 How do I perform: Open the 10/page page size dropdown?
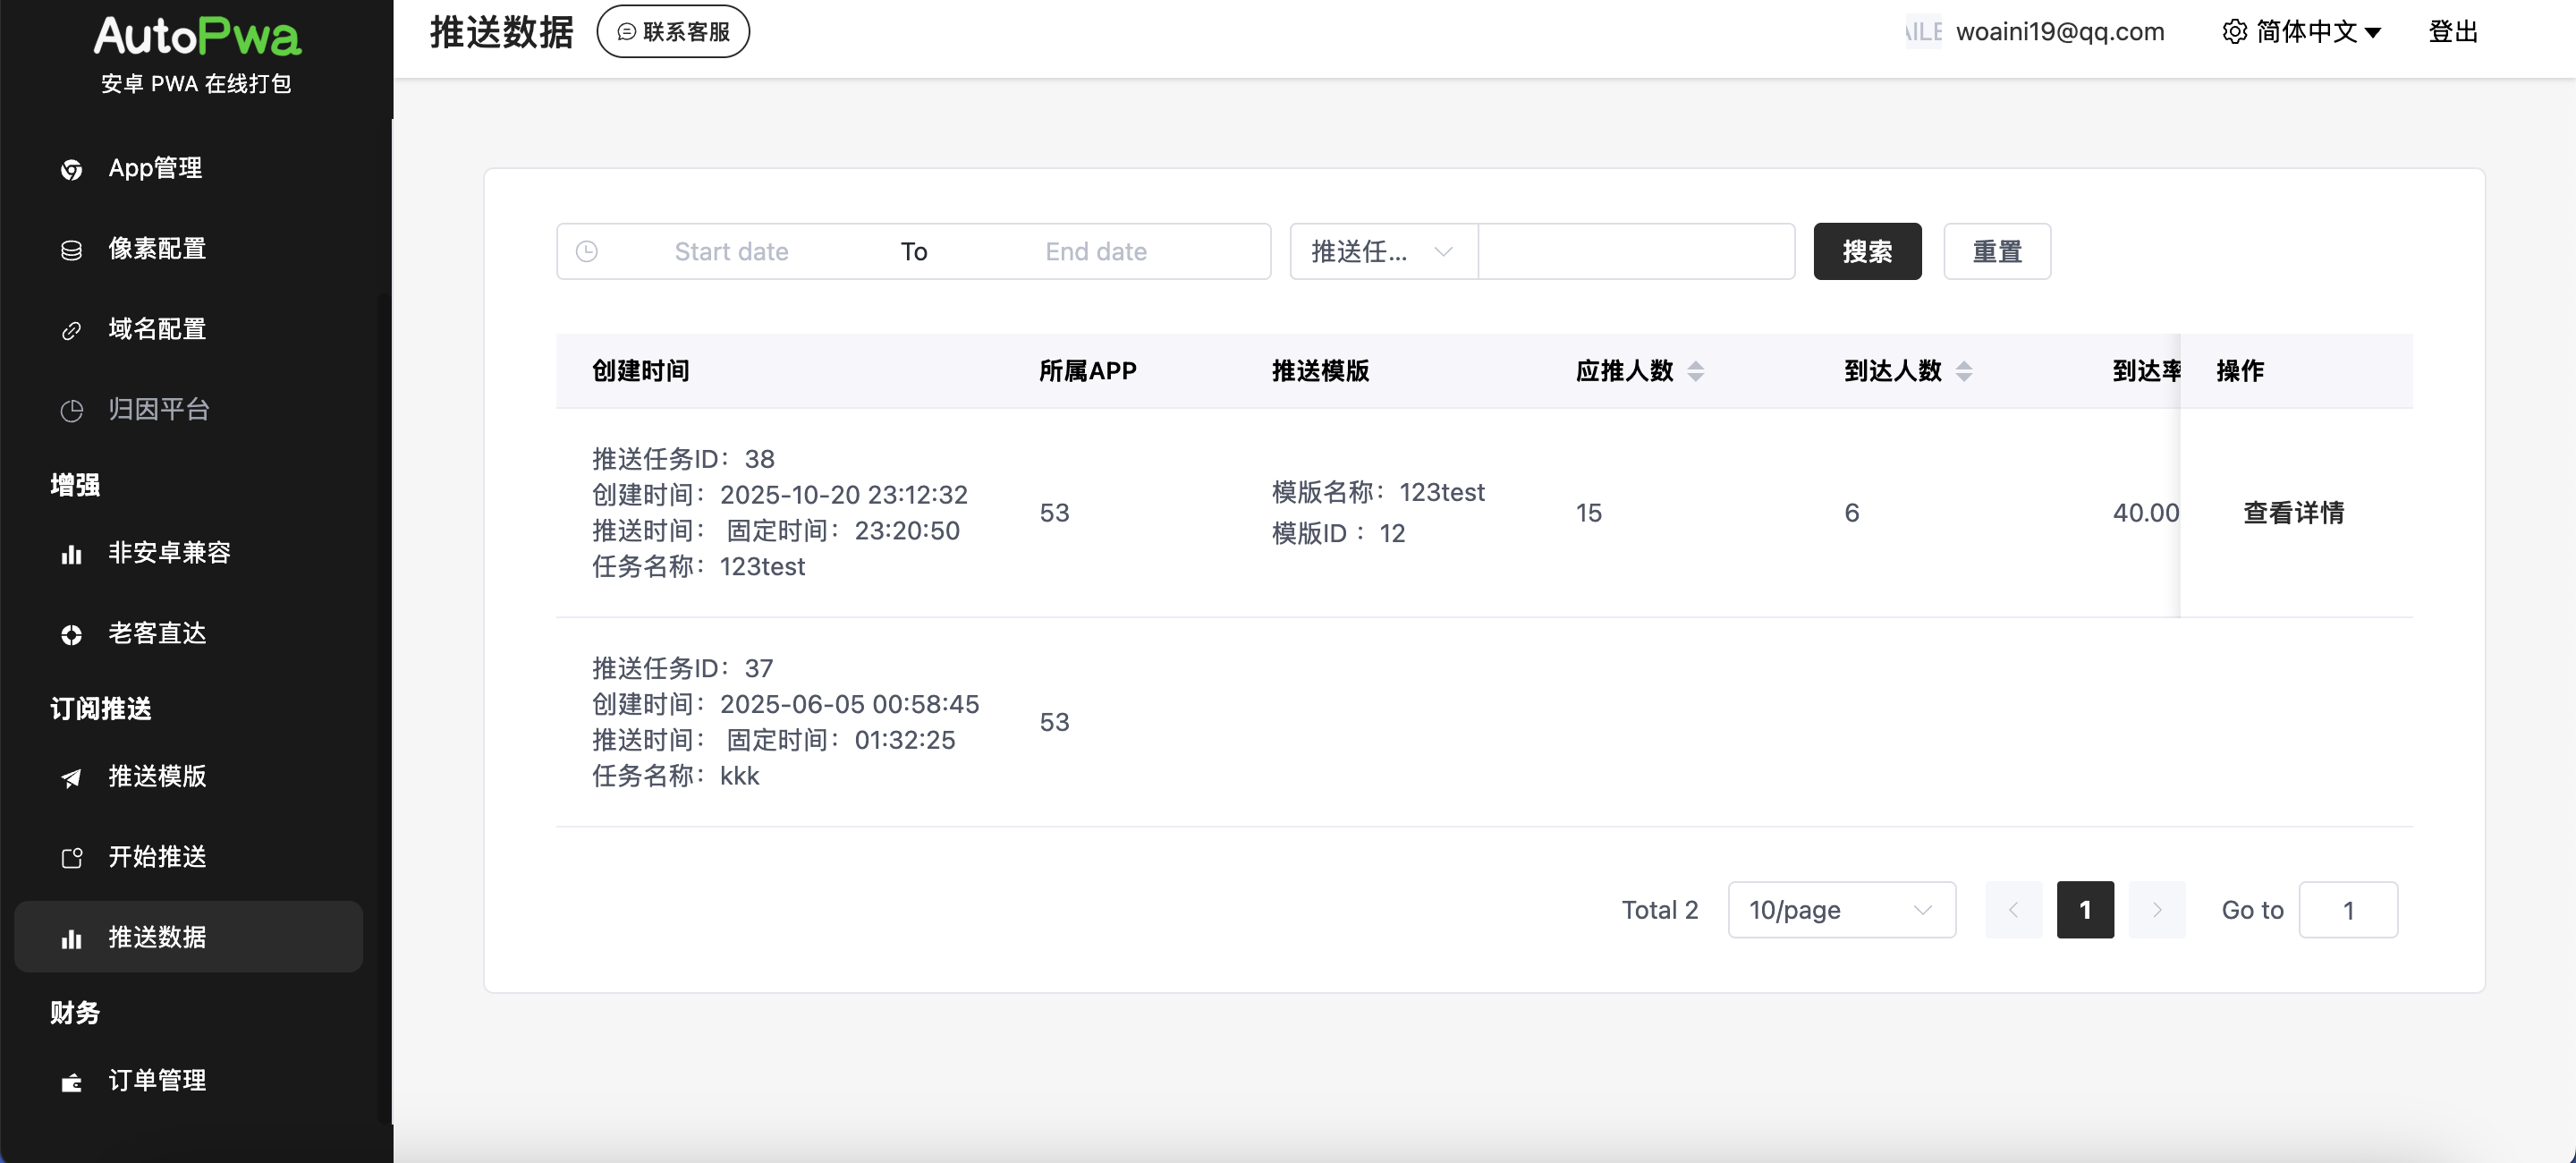point(1841,910)
